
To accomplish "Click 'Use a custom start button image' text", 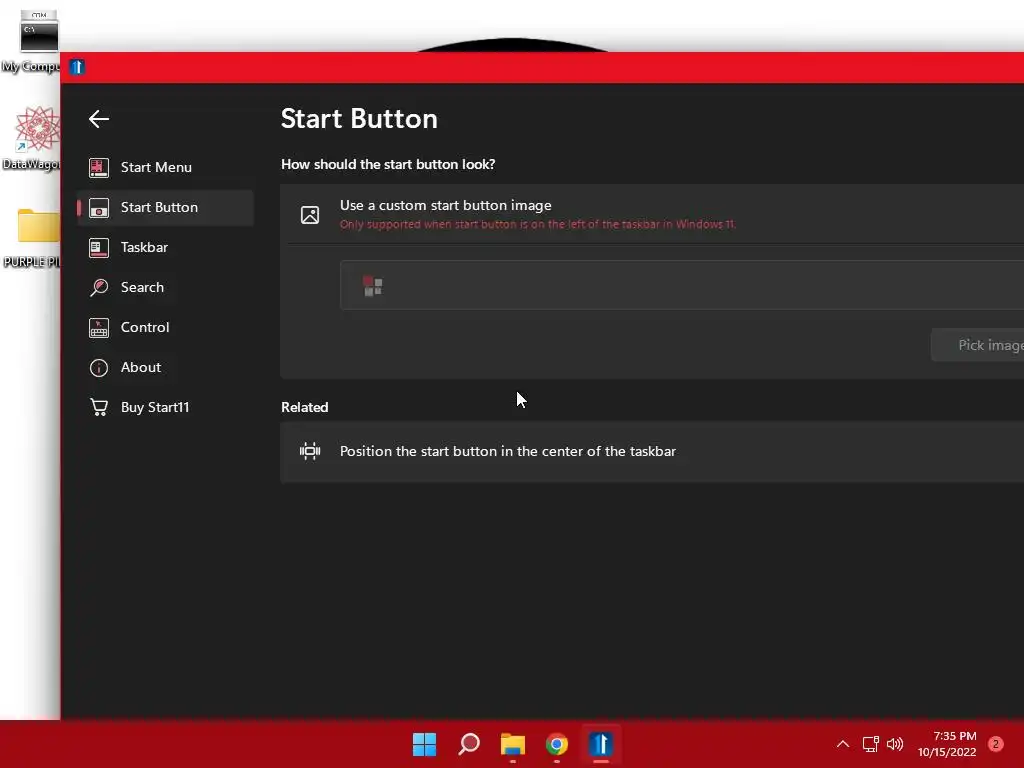I will [x=445, y=205].
